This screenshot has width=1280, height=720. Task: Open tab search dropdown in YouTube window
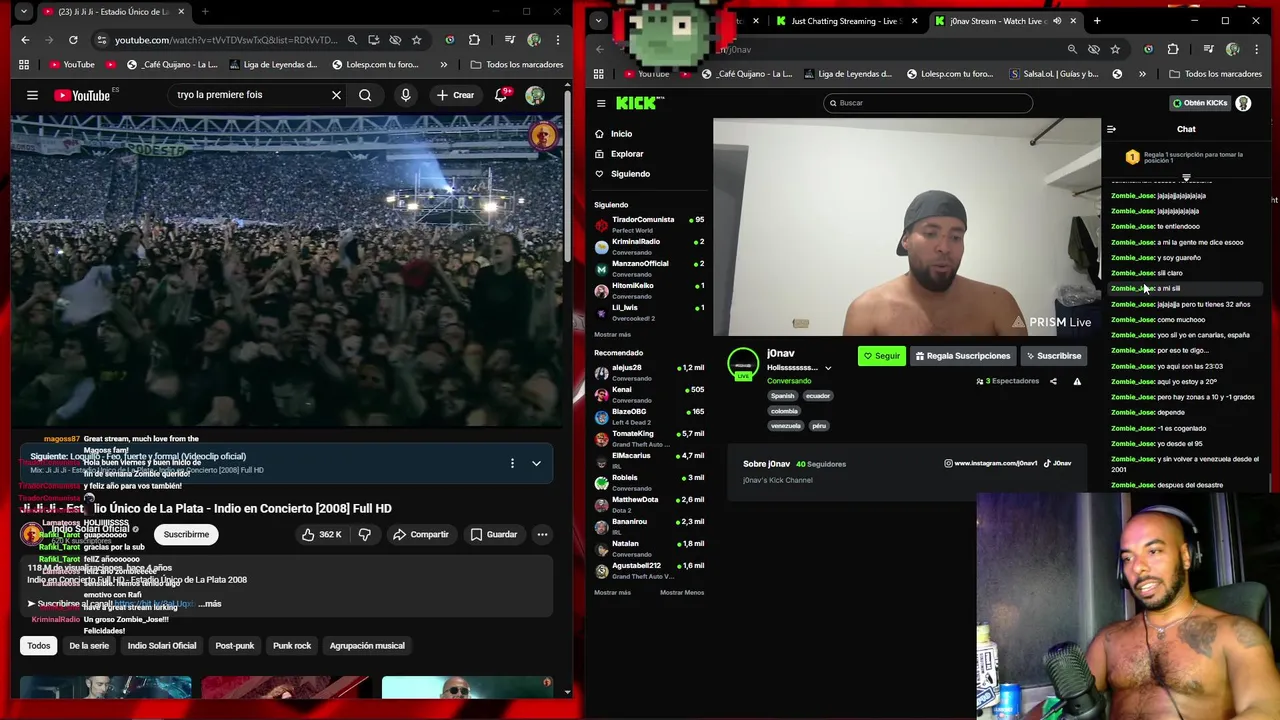(23, 12)
